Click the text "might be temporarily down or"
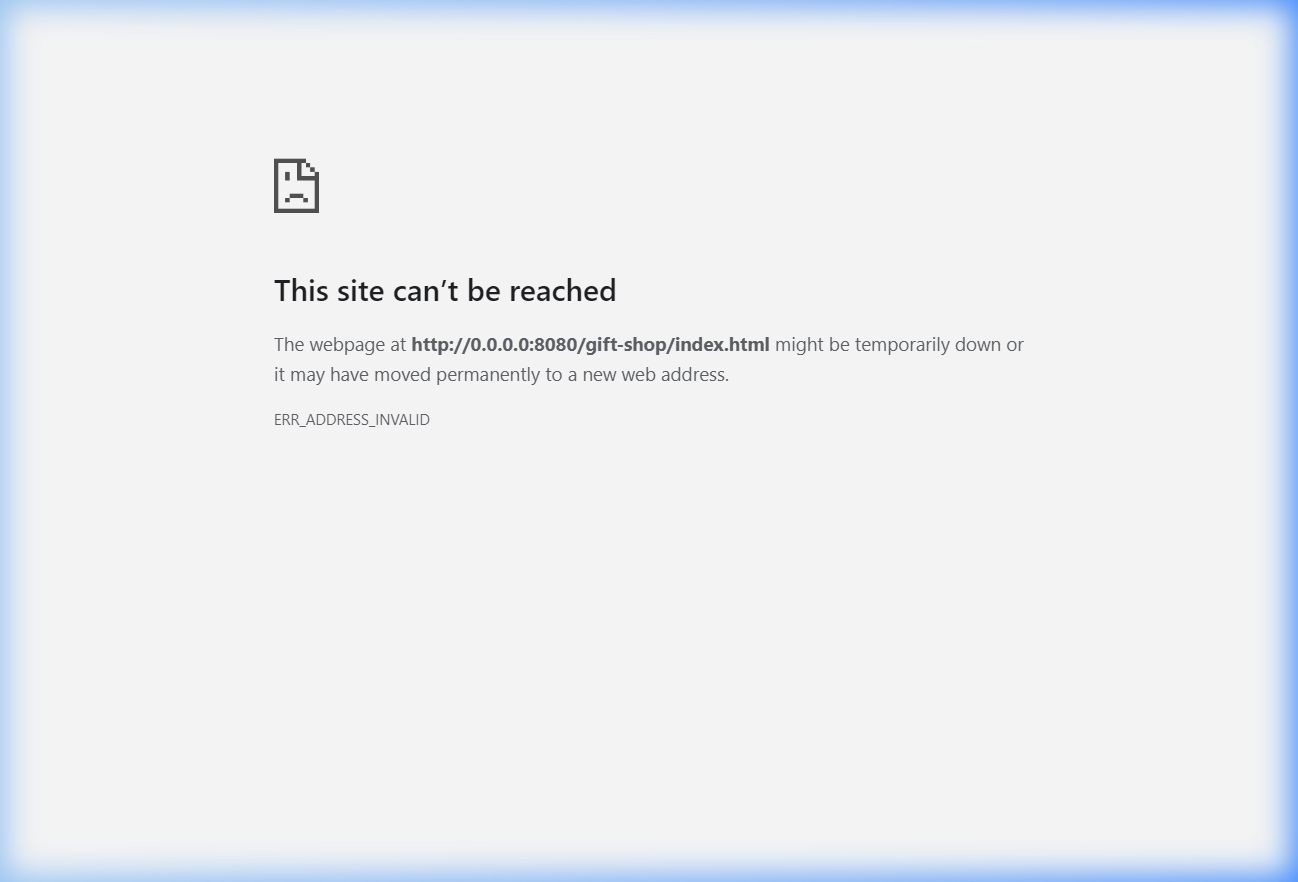The image size is (1298, 882). tap(899, 344)
